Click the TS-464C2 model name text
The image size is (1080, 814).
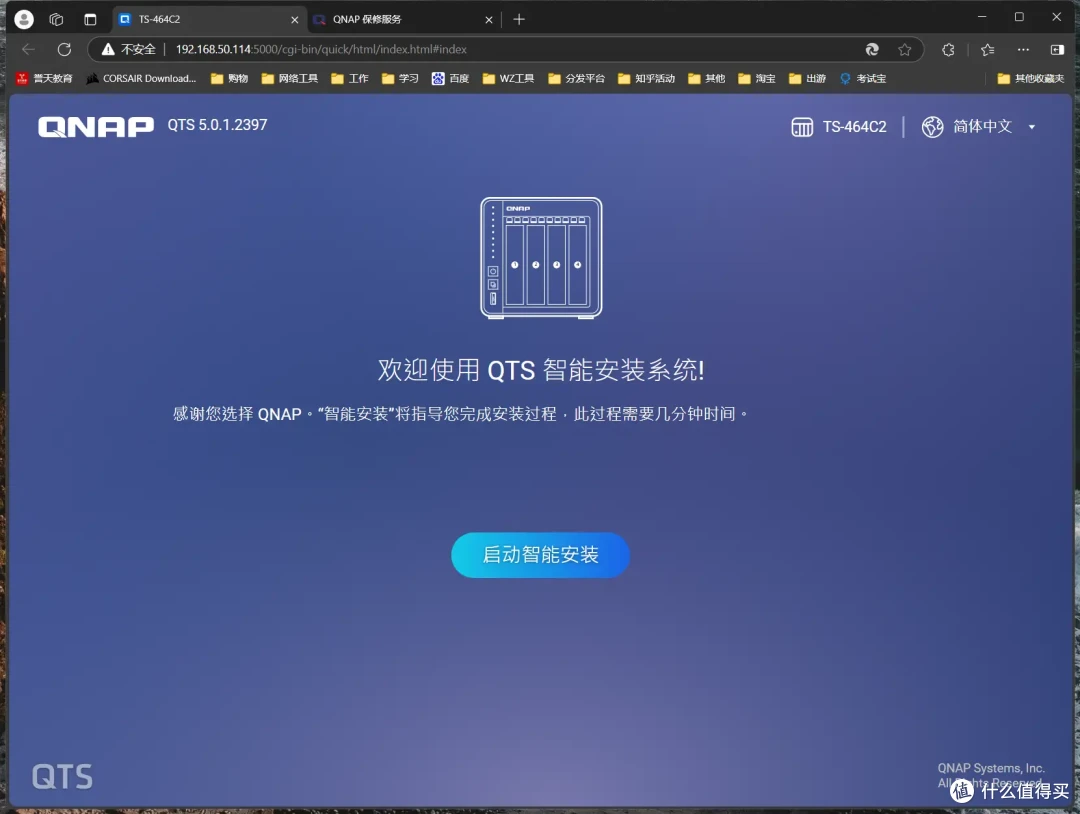click(854, 127)
